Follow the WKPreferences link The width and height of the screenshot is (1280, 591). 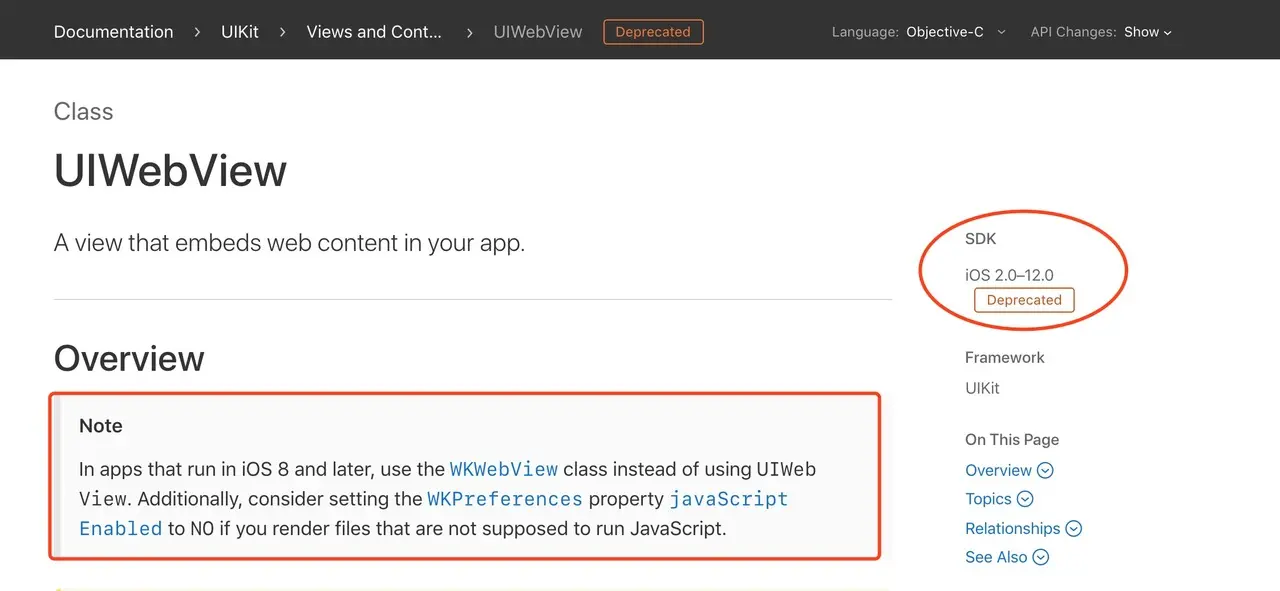click(505, 499)
